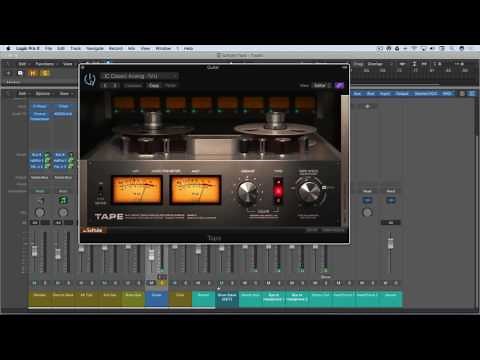Viewport: 480px width, 360px height.
Task: Open the Navigate menu
Action: [x=95, y=48]
